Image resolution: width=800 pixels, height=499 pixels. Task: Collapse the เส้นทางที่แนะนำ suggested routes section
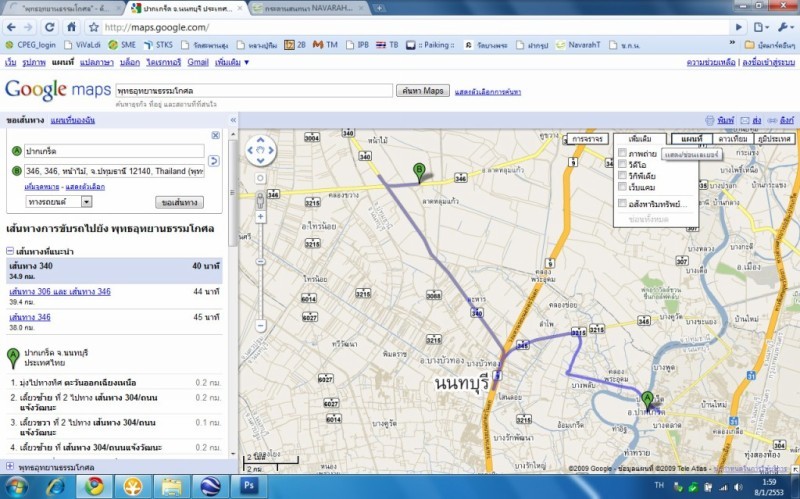(x=10, y=251)
